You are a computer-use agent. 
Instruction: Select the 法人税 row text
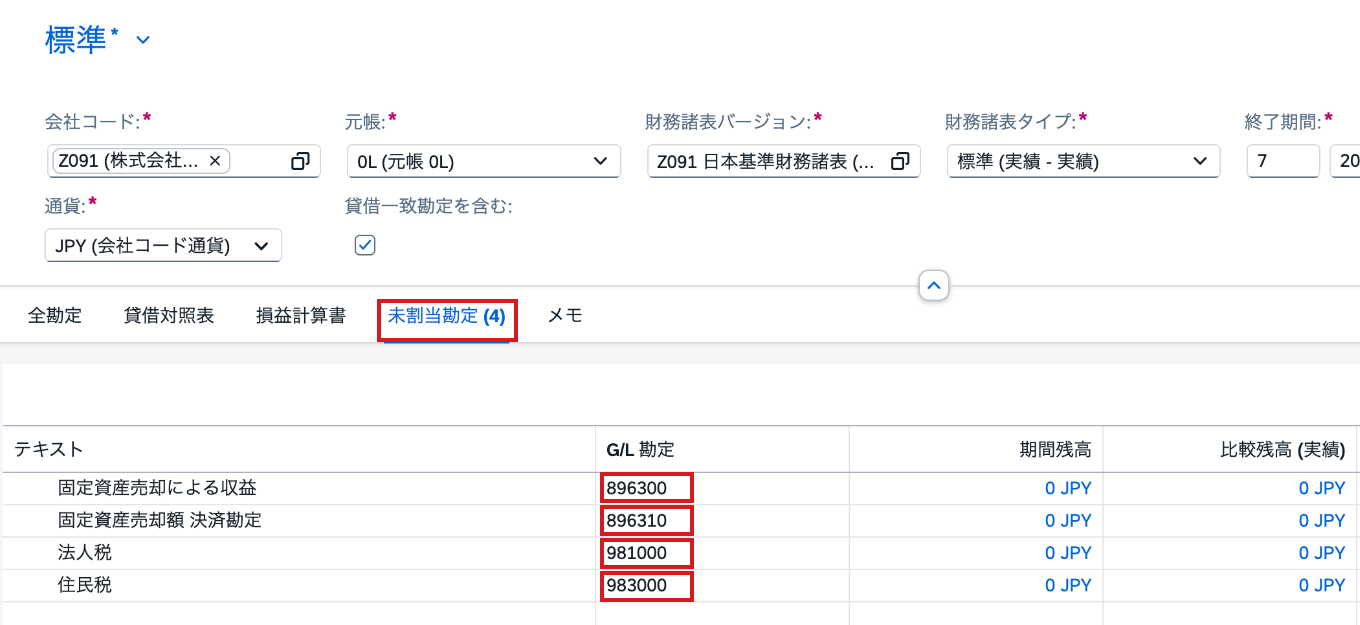[85, 552]
